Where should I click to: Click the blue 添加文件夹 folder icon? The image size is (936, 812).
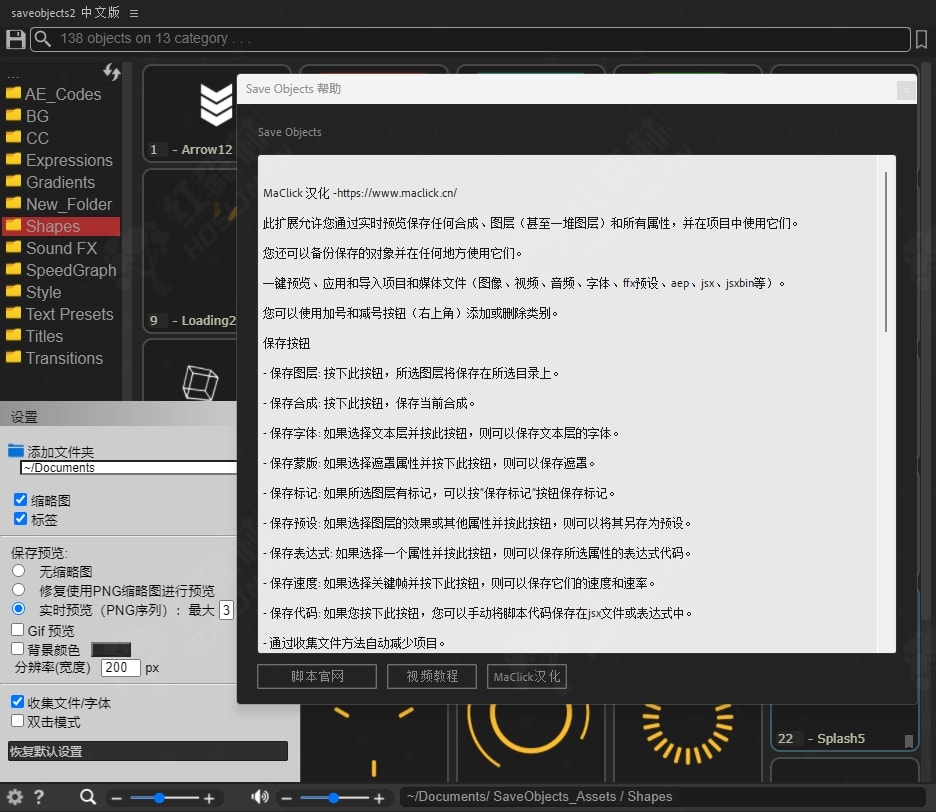coord(16,451)
